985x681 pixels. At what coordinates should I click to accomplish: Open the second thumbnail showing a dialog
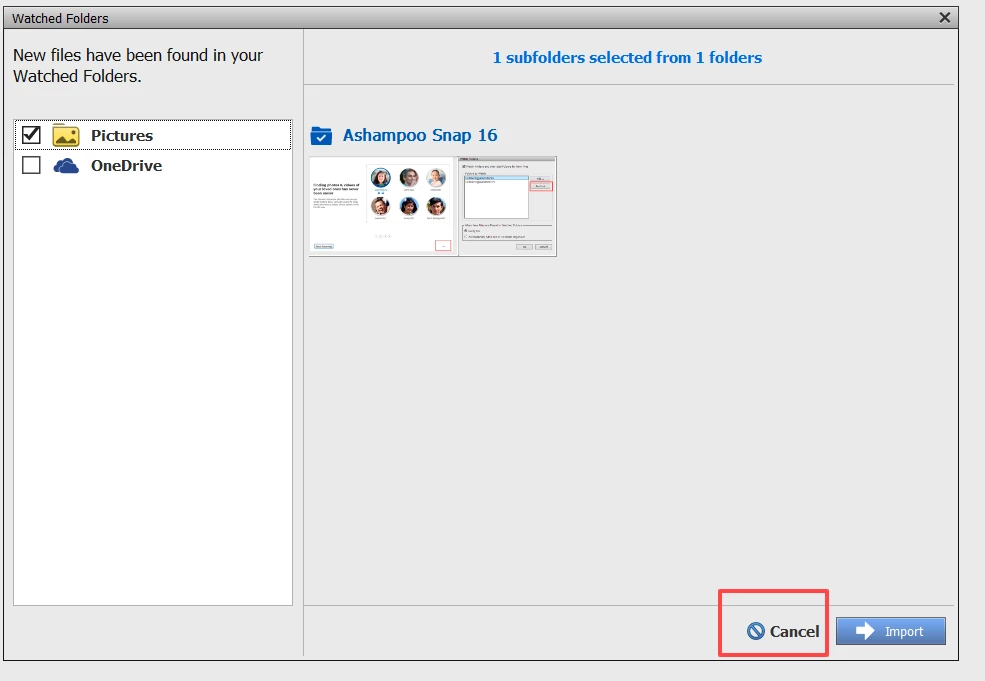tap(508, 206)
